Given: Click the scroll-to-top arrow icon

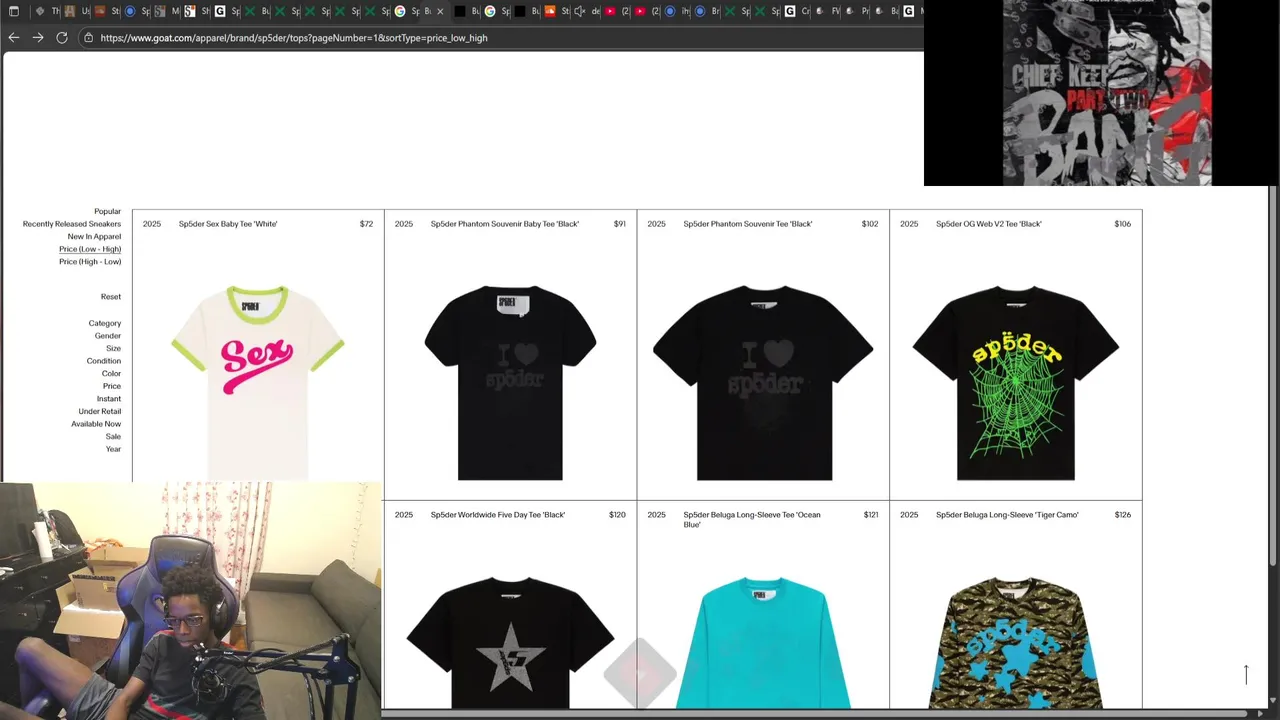Looking at the screenshot, I should coord(1246,675).
